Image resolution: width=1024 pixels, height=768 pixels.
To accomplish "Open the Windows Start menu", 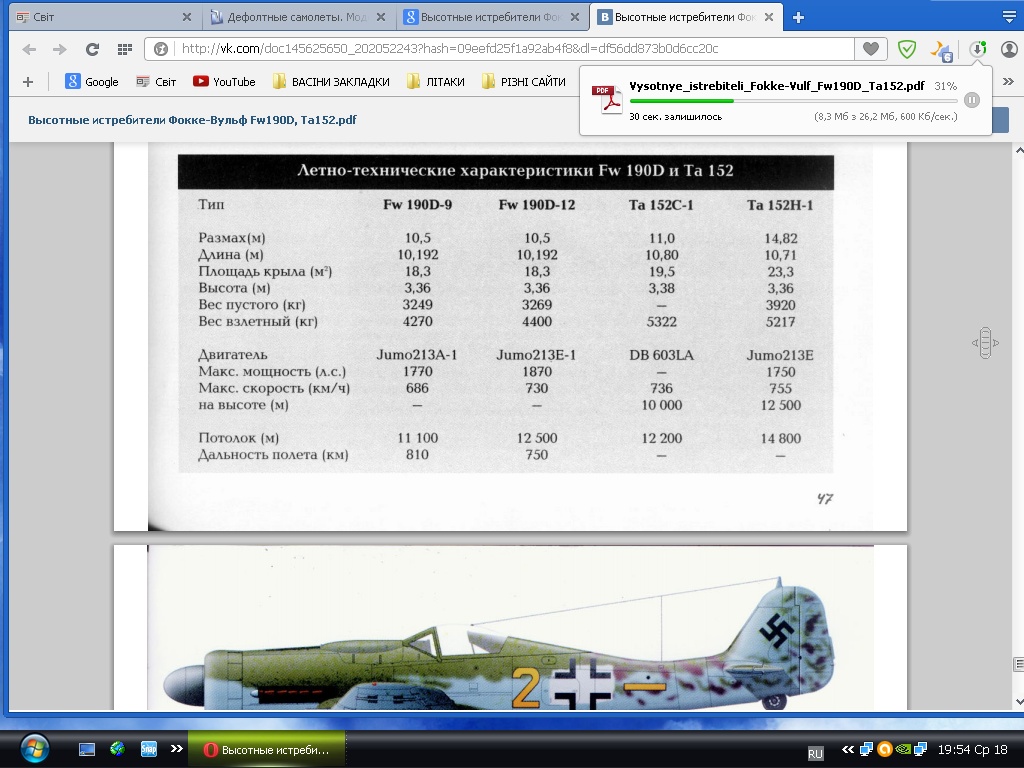I will click(34, 749).
